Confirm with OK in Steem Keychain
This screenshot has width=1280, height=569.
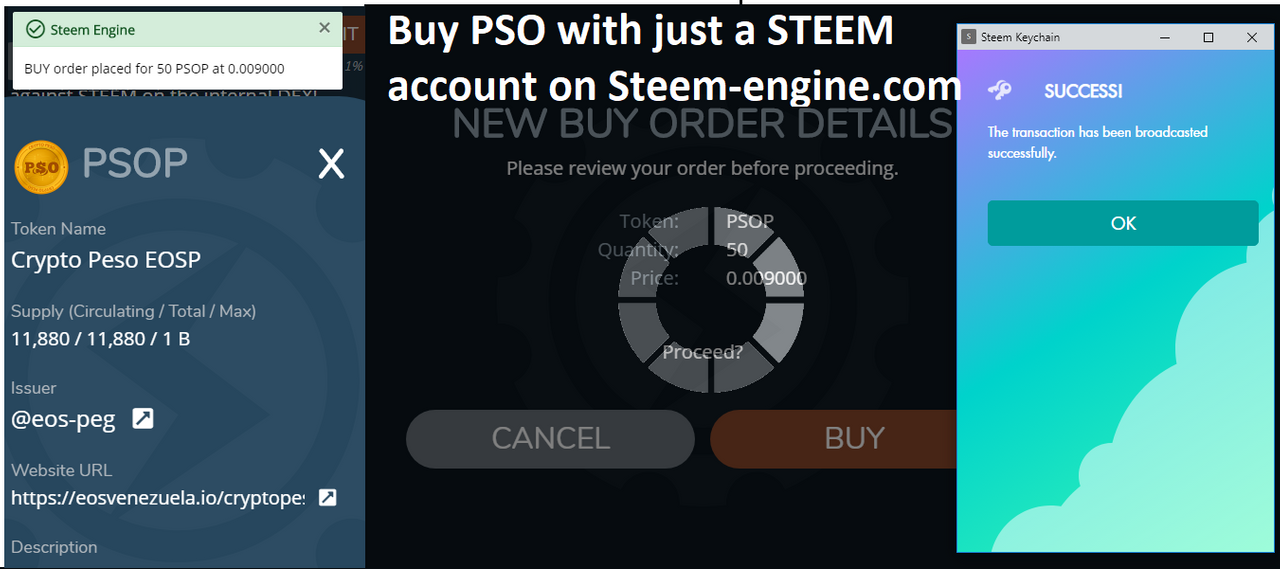coord(1122,223)
